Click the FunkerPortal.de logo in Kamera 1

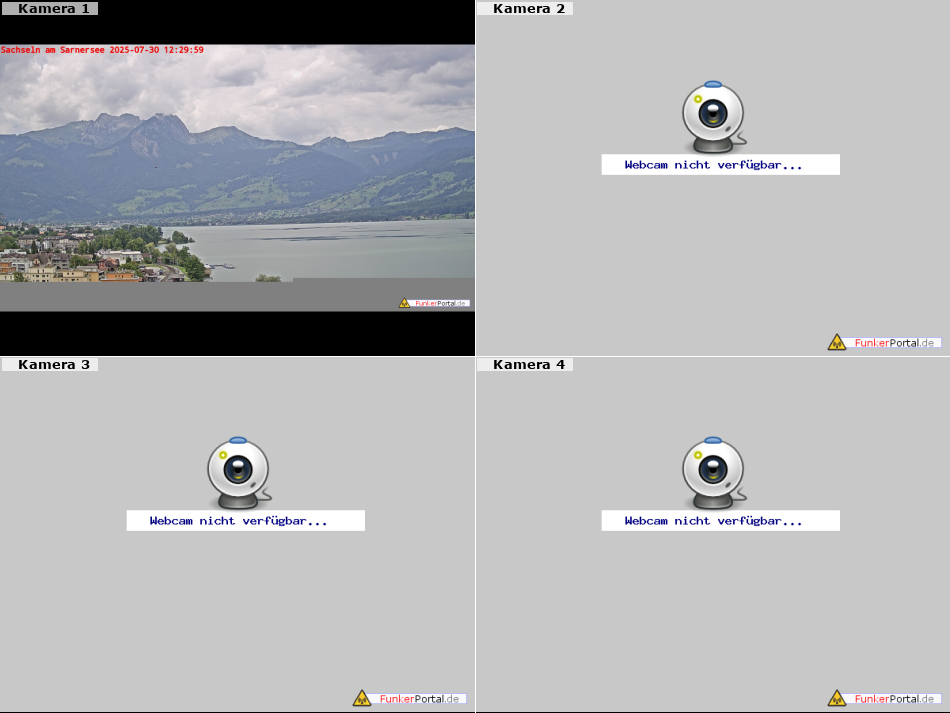pos(434,303)
